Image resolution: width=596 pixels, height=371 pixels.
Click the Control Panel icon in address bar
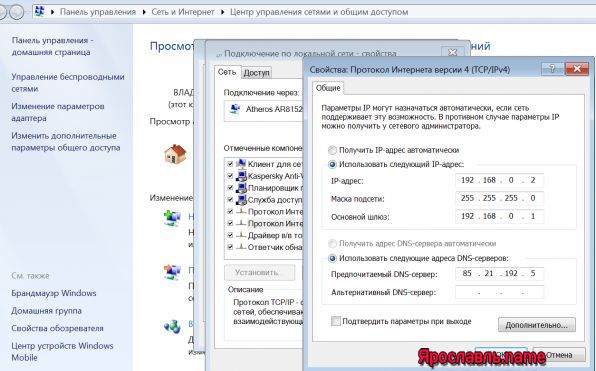[39, 11]
